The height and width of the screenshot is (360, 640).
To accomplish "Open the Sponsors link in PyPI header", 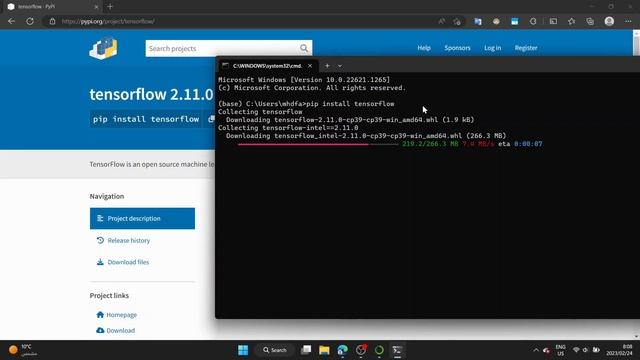I will pos(457,48).
